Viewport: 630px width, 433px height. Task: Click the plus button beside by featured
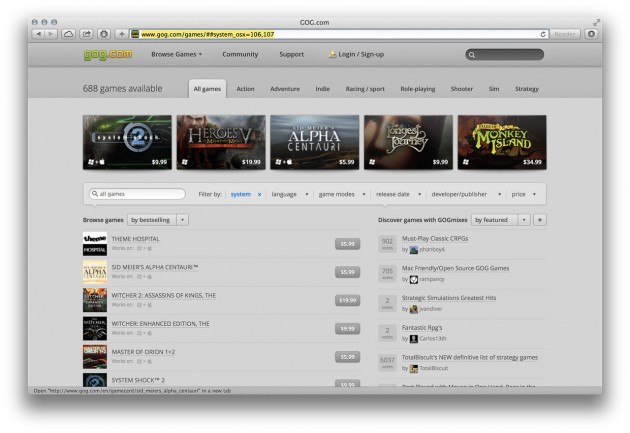[540, 220]
